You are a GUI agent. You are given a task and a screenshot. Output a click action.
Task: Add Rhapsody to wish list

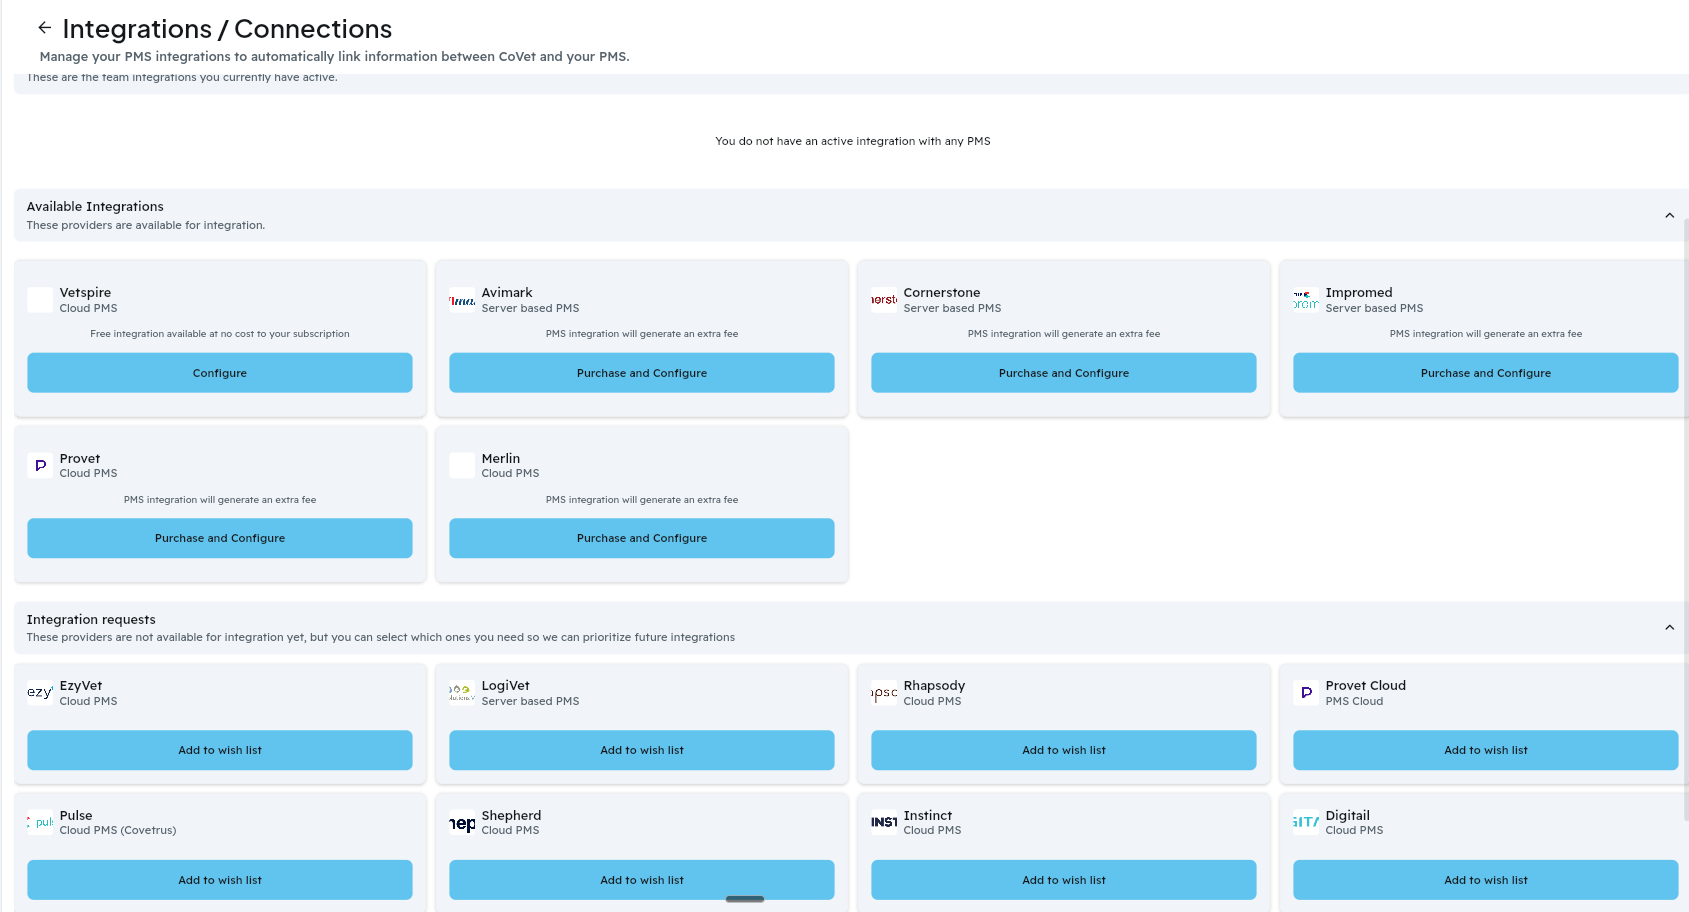coord(1064,750)
